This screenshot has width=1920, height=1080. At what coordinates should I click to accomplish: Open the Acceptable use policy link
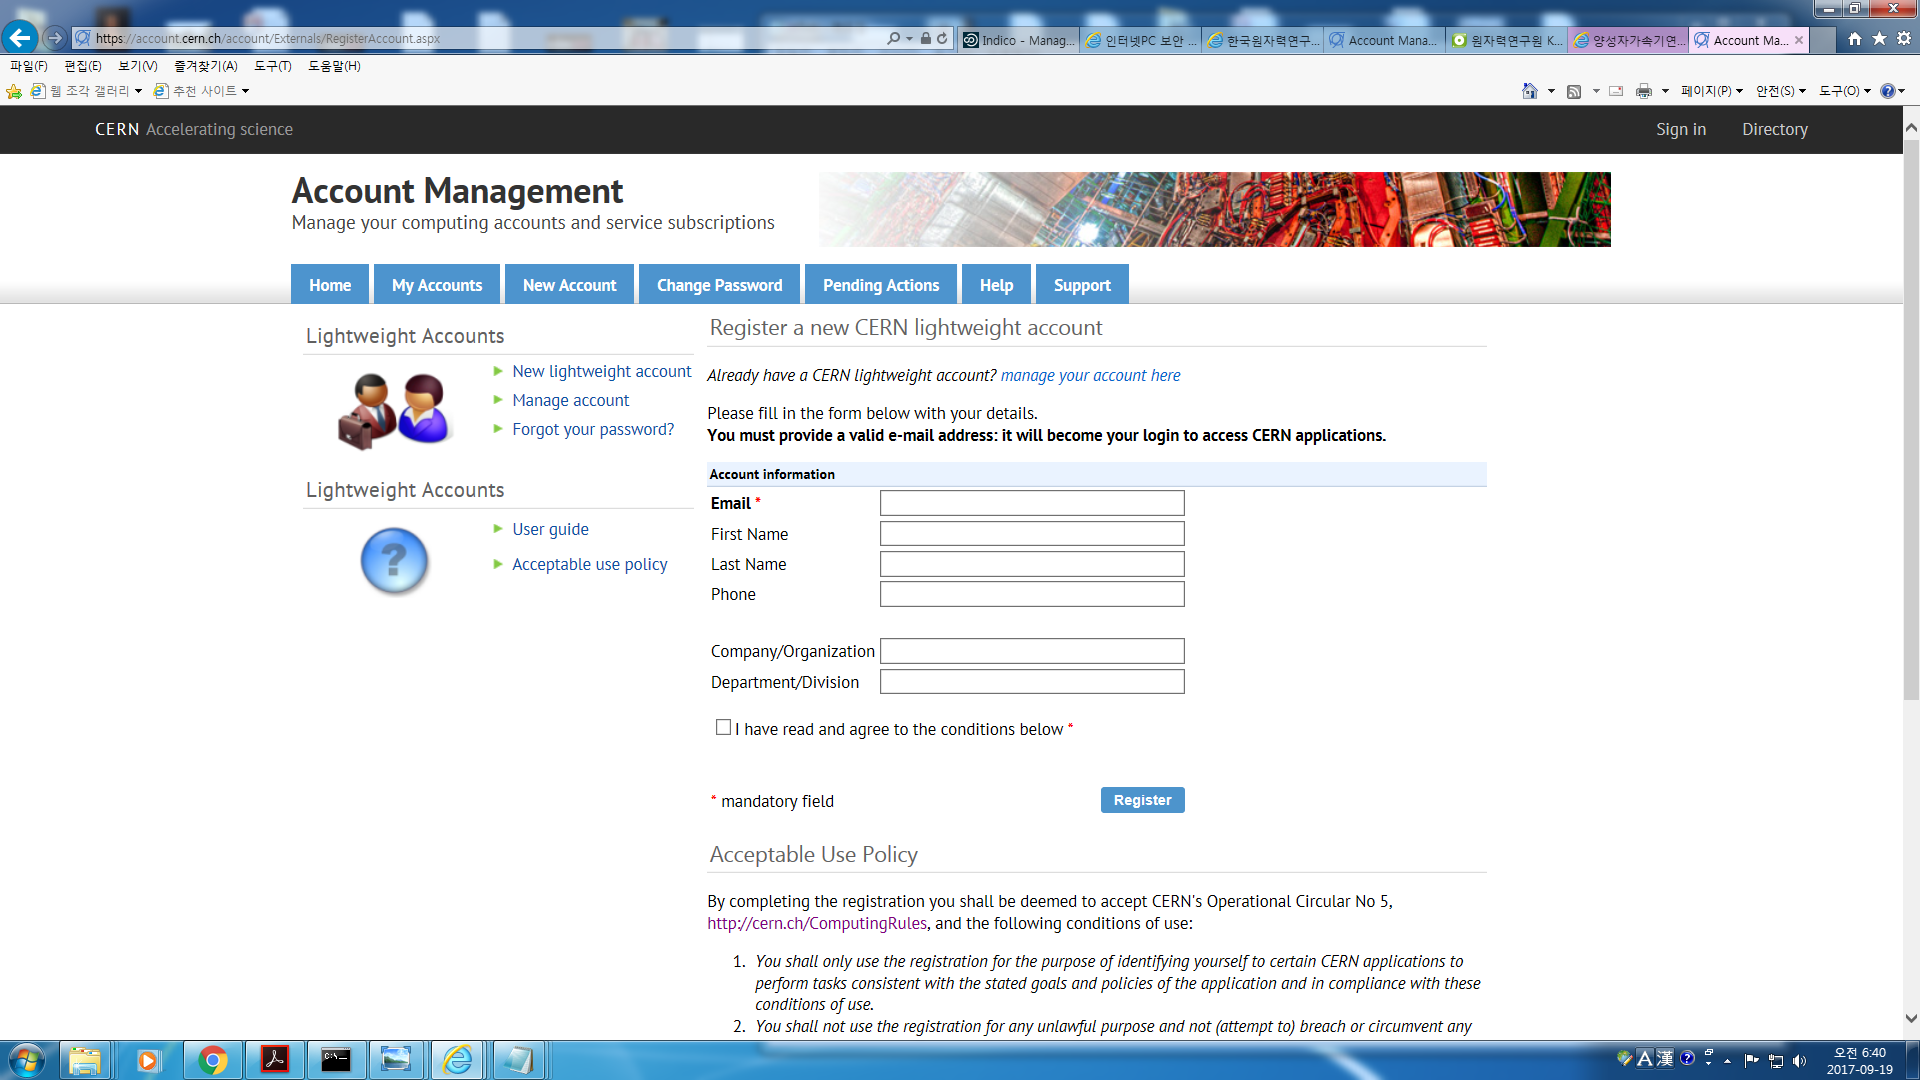pyautogui.click(x=589, y=564)
